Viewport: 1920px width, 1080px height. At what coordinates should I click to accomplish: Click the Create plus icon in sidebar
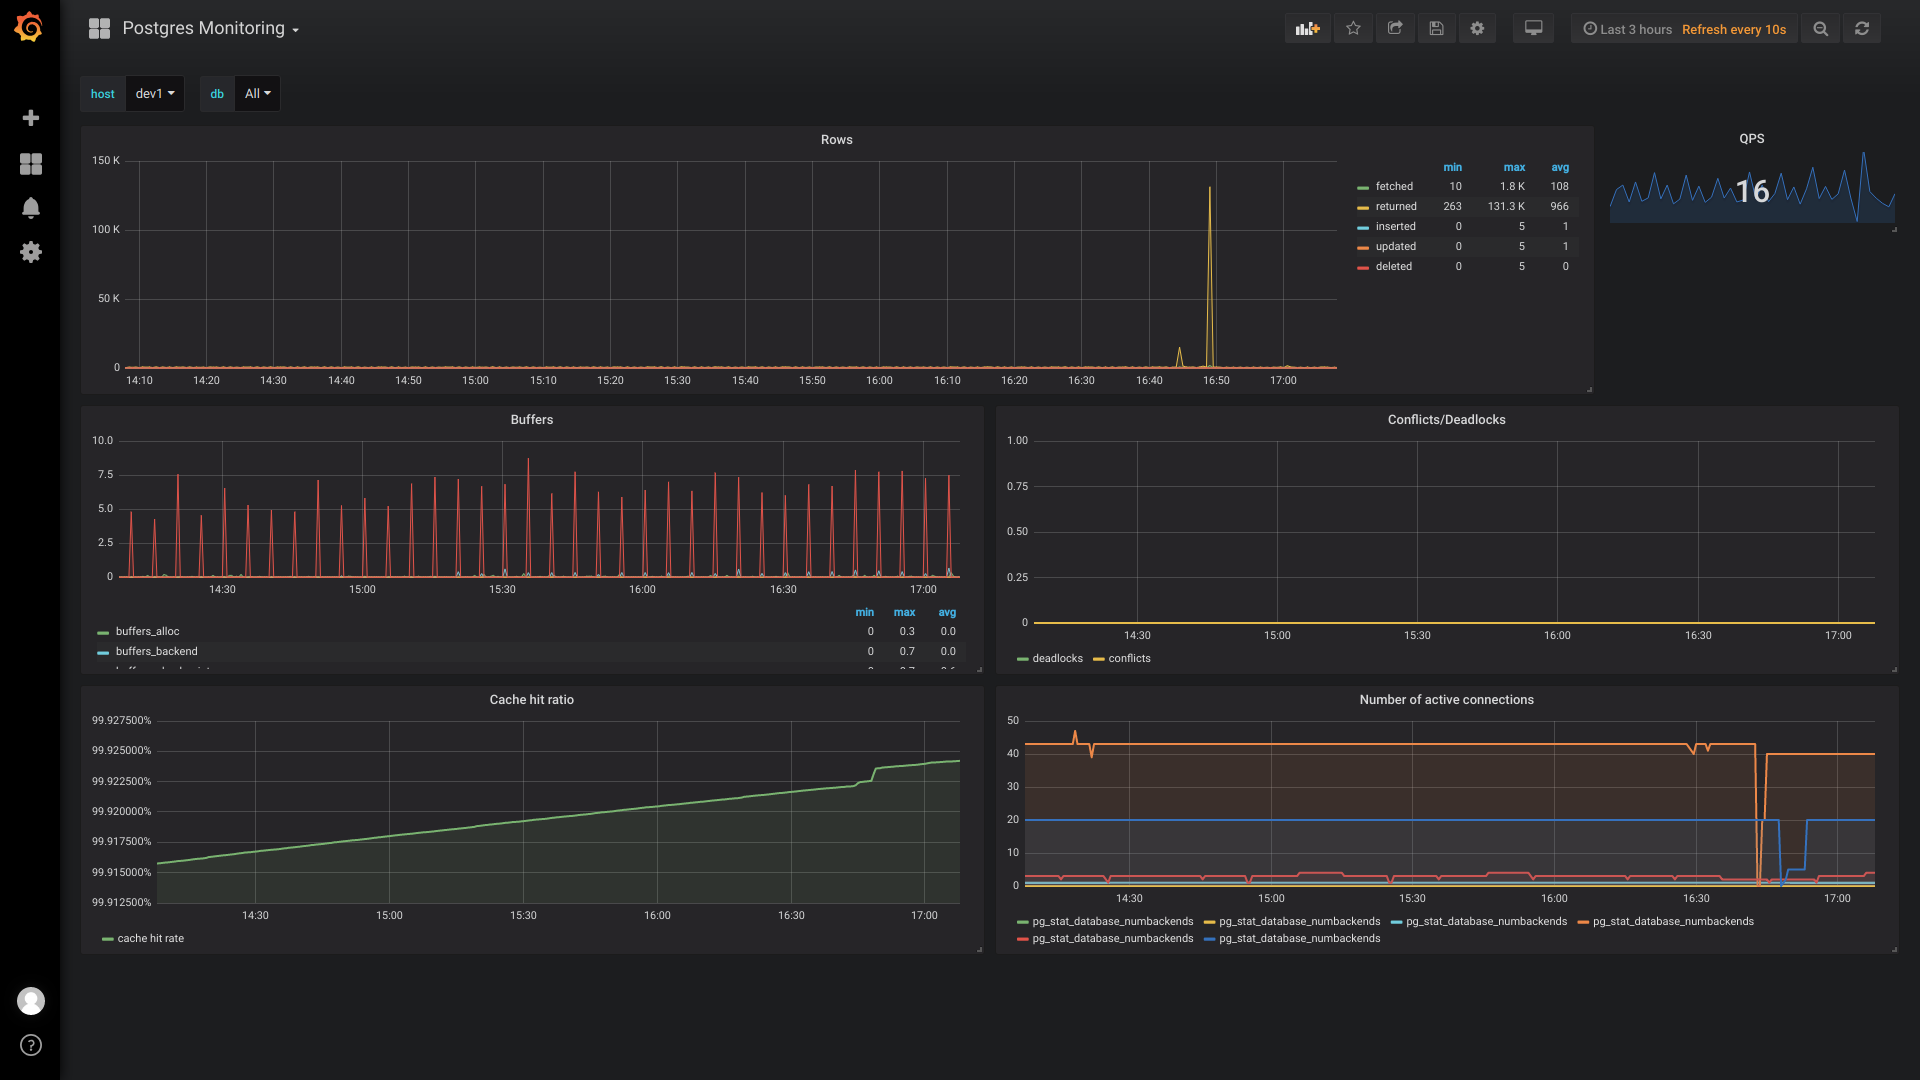coord(31,118)
